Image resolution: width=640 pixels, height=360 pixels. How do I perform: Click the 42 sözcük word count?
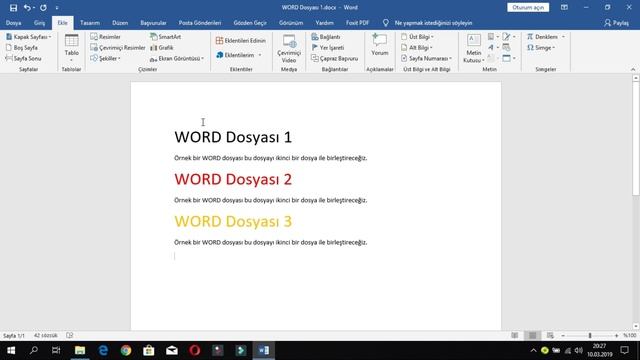(45, 336)
